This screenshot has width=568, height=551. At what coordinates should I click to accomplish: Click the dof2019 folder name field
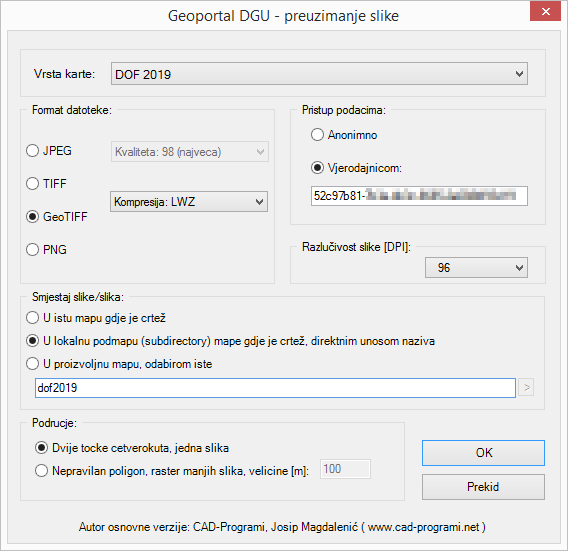275,388
